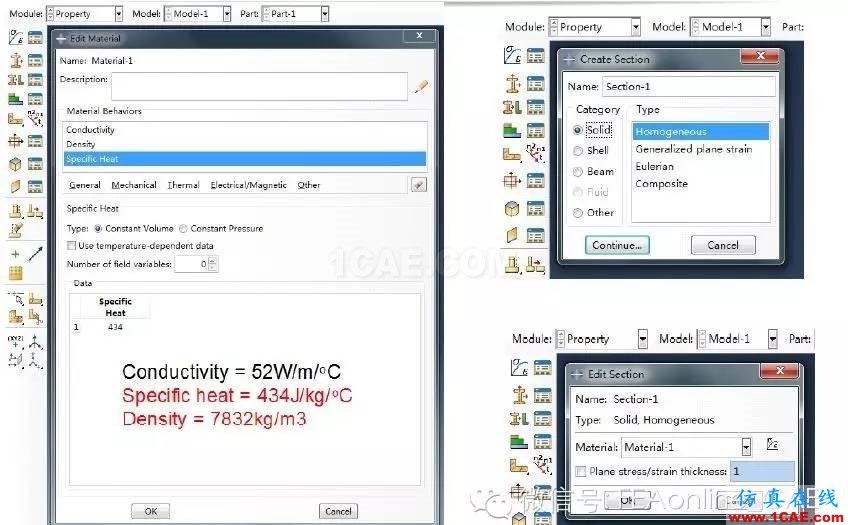Click green Composite Layup icon beside Edit Material dialog
Screen dimensions: 848x525
coord(16,99)
